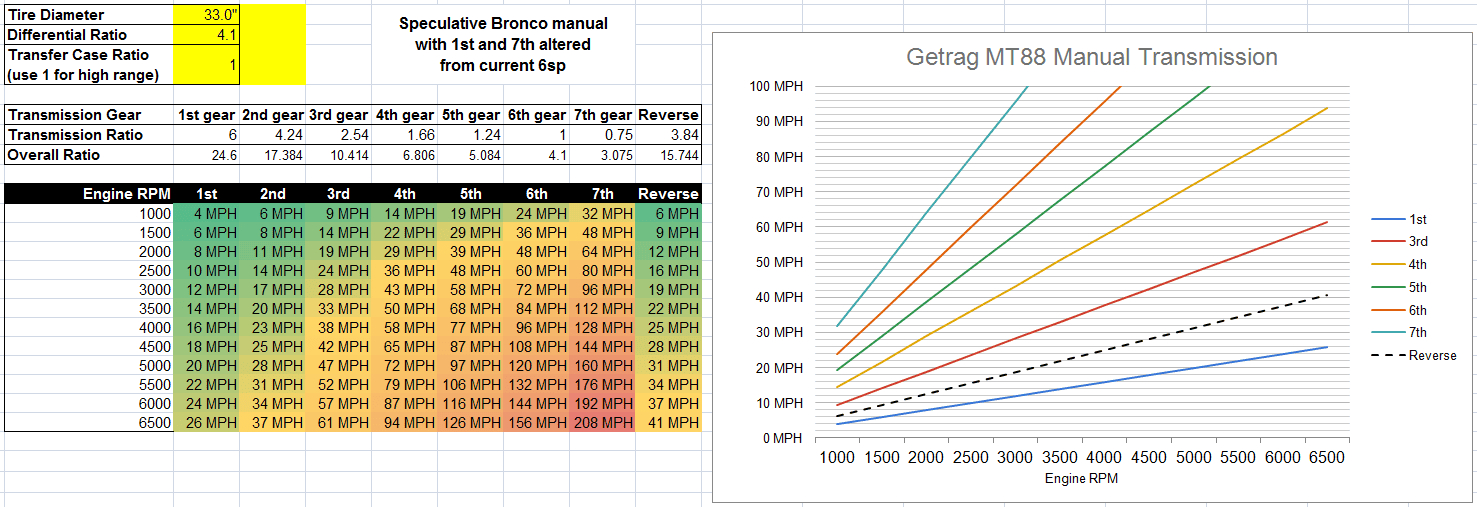Click the "6th" legend entry
The width and height of the screenshot is (1477, 507).
(x=1400, y=311)
